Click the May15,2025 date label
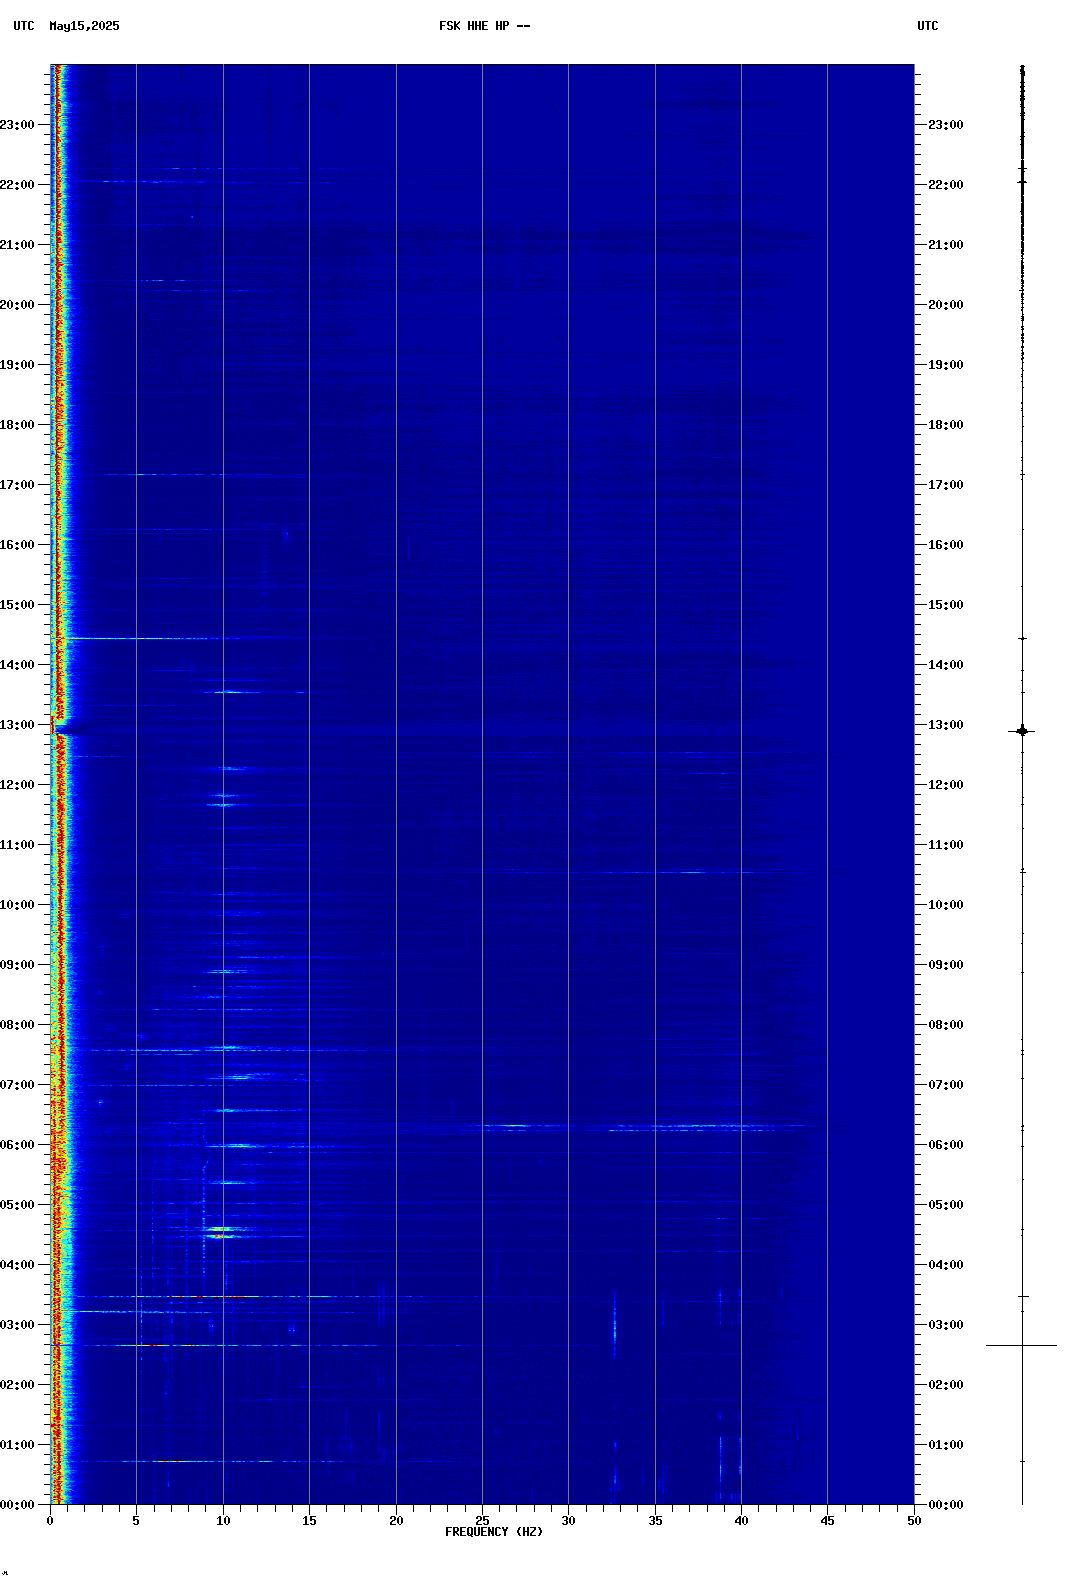The height and width of the screenshot is (1584, 1066). pyautogui.click(x=84, y=26)
